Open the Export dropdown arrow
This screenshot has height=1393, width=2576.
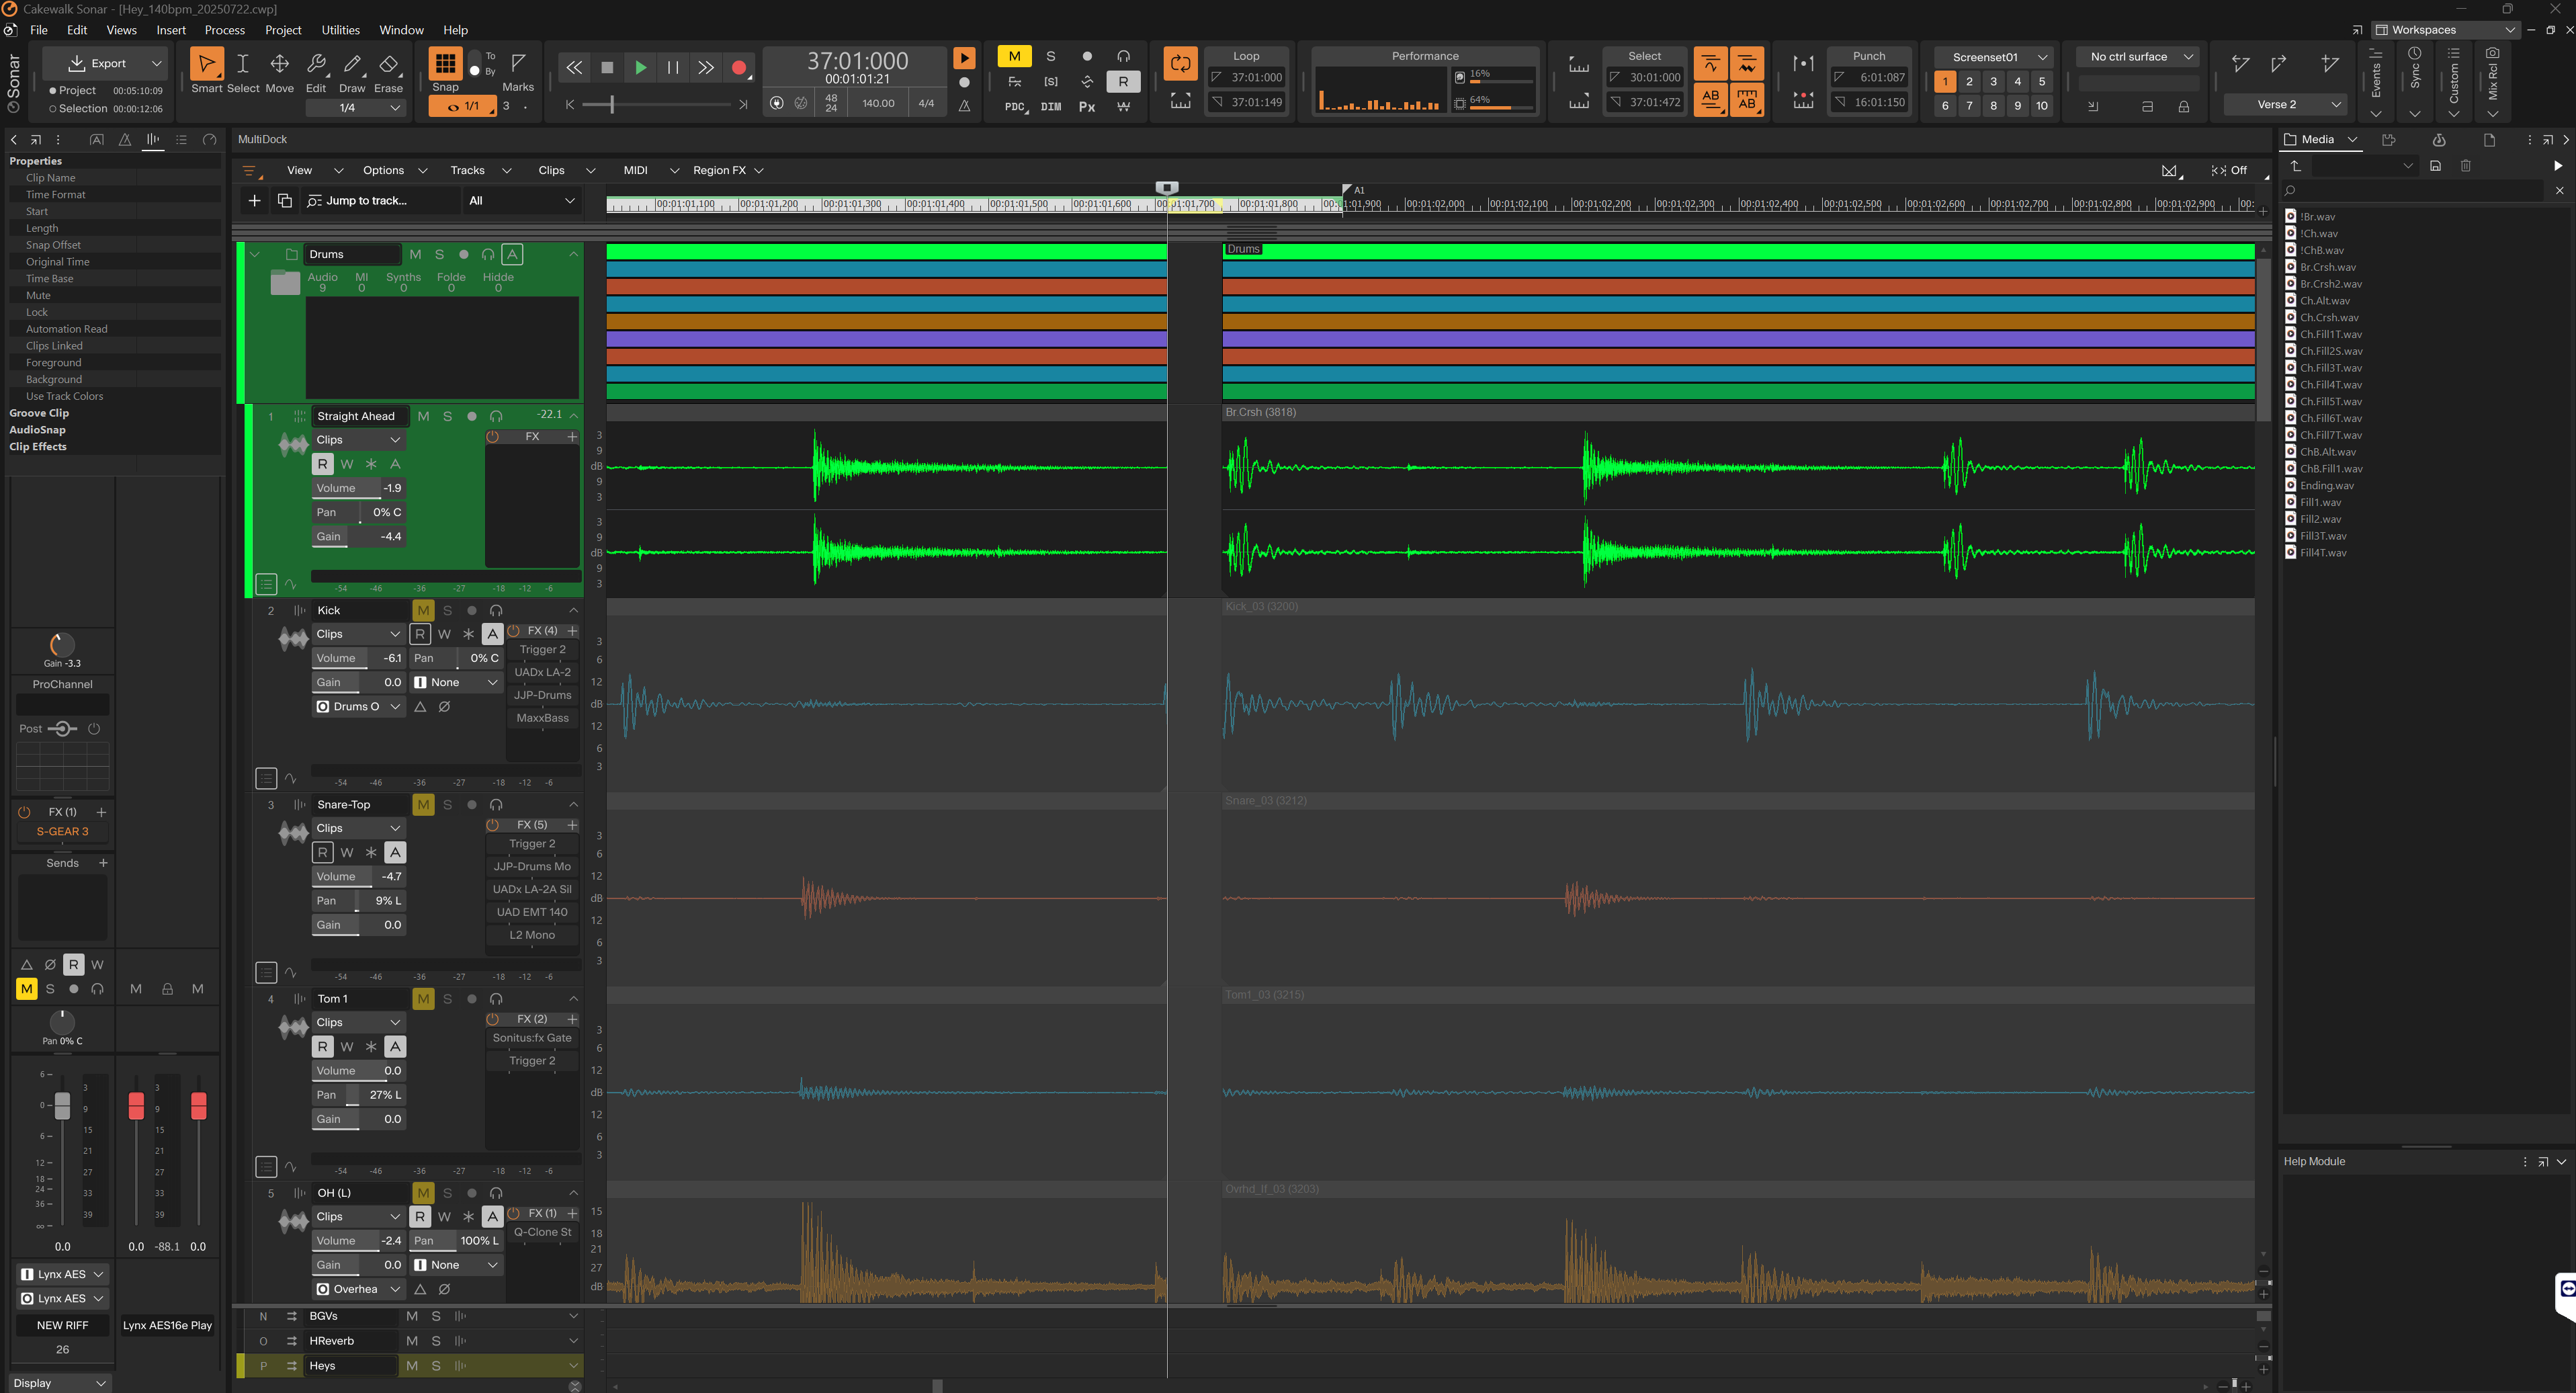[x=156, y=63]
